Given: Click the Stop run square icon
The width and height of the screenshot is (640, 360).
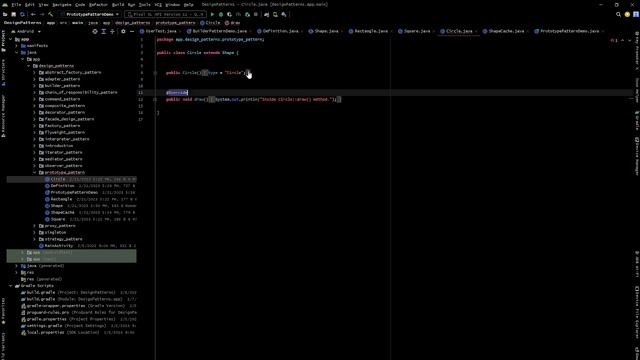Looking at the screenshot, I should click(256, 14).
